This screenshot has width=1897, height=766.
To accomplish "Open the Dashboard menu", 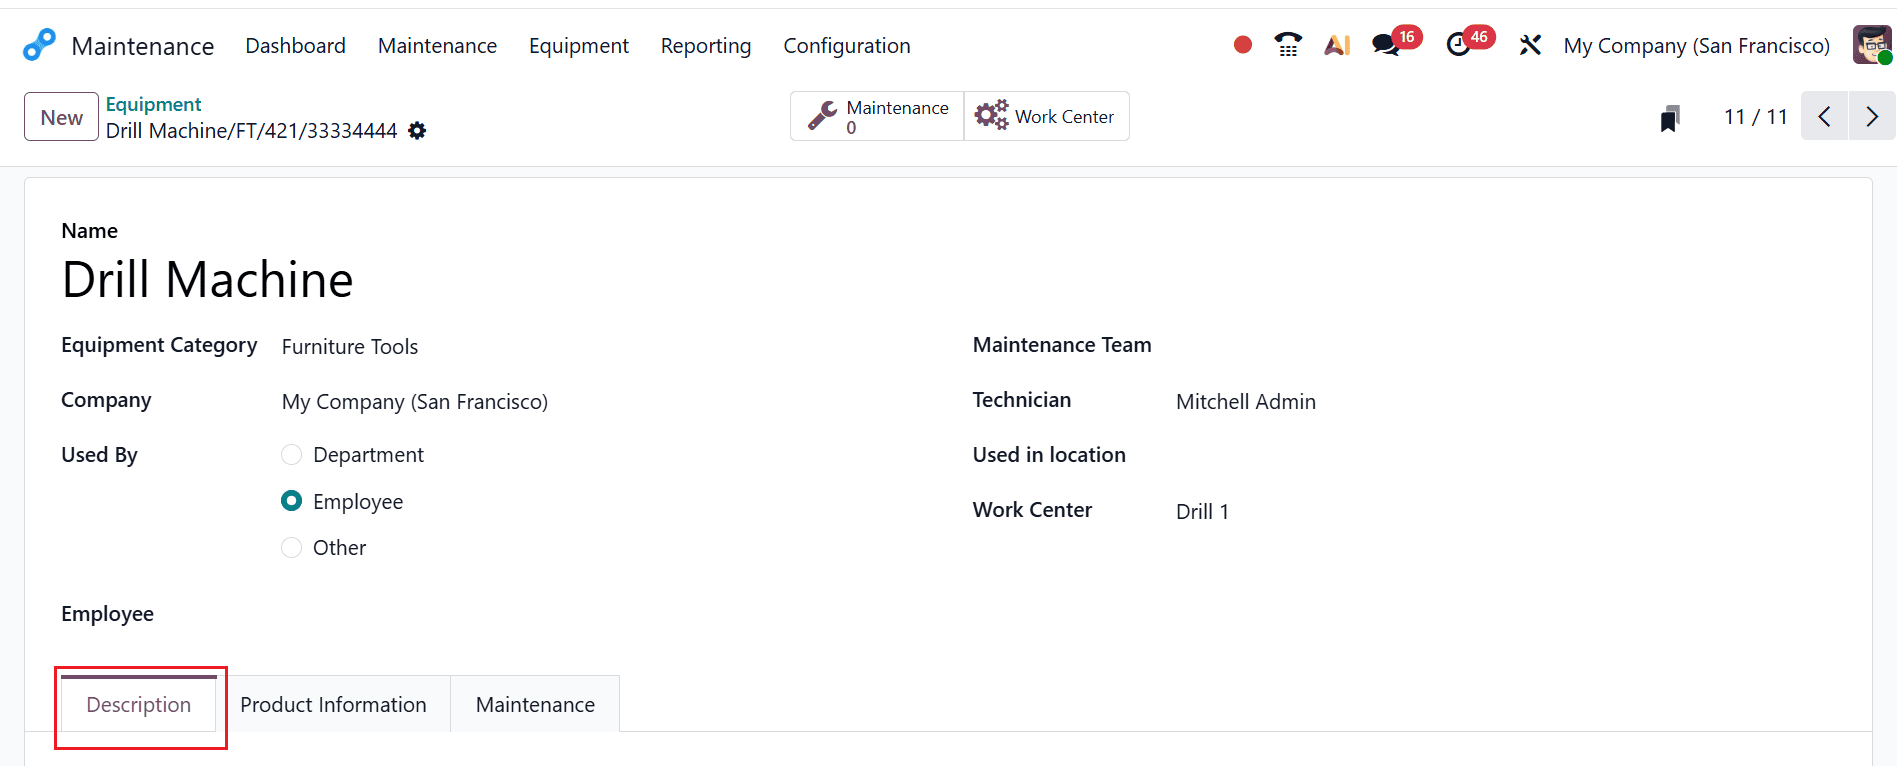I will coord(296,46).
